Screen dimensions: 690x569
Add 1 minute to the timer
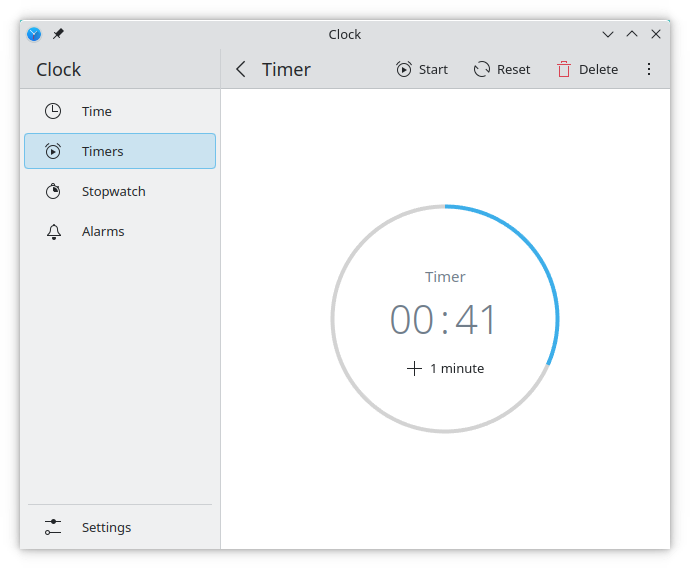[445, 368]
